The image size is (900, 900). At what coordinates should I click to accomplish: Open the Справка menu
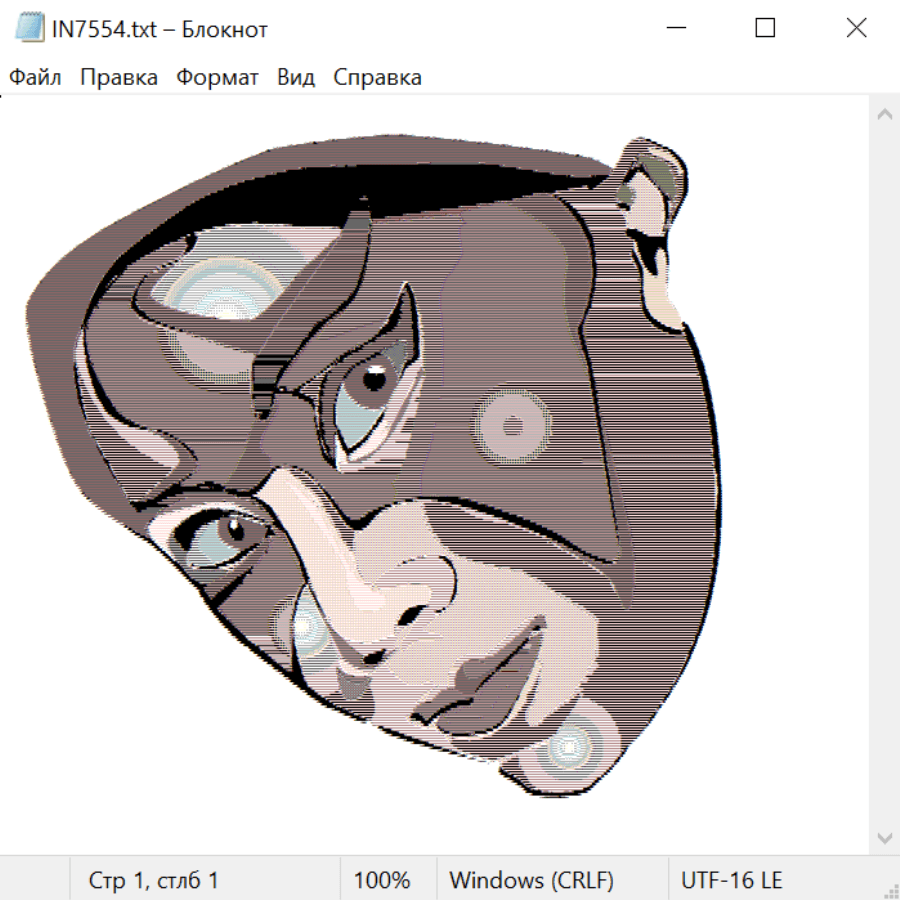tap(377, 78)
